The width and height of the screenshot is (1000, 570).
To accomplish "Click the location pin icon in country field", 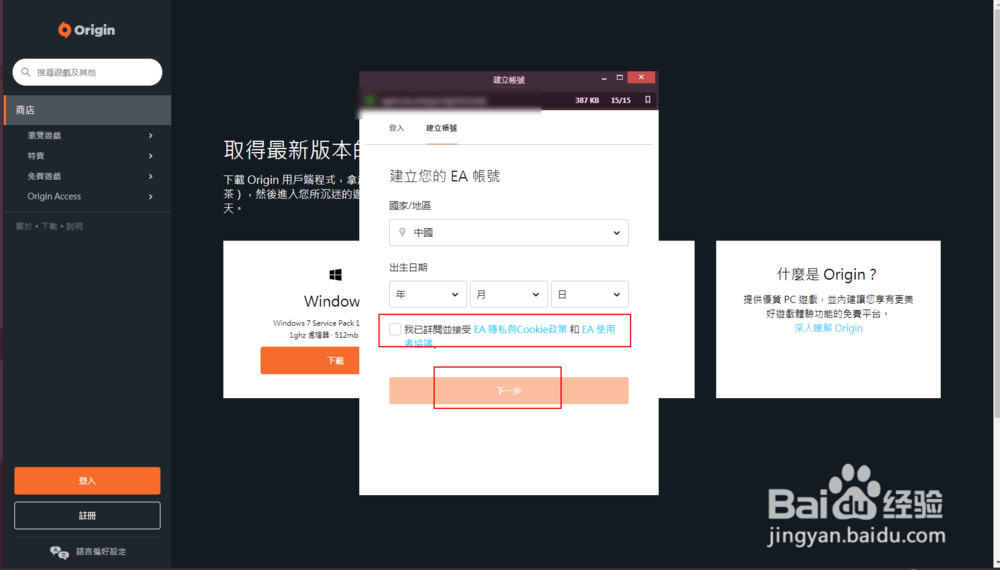I will coord(402,232).
